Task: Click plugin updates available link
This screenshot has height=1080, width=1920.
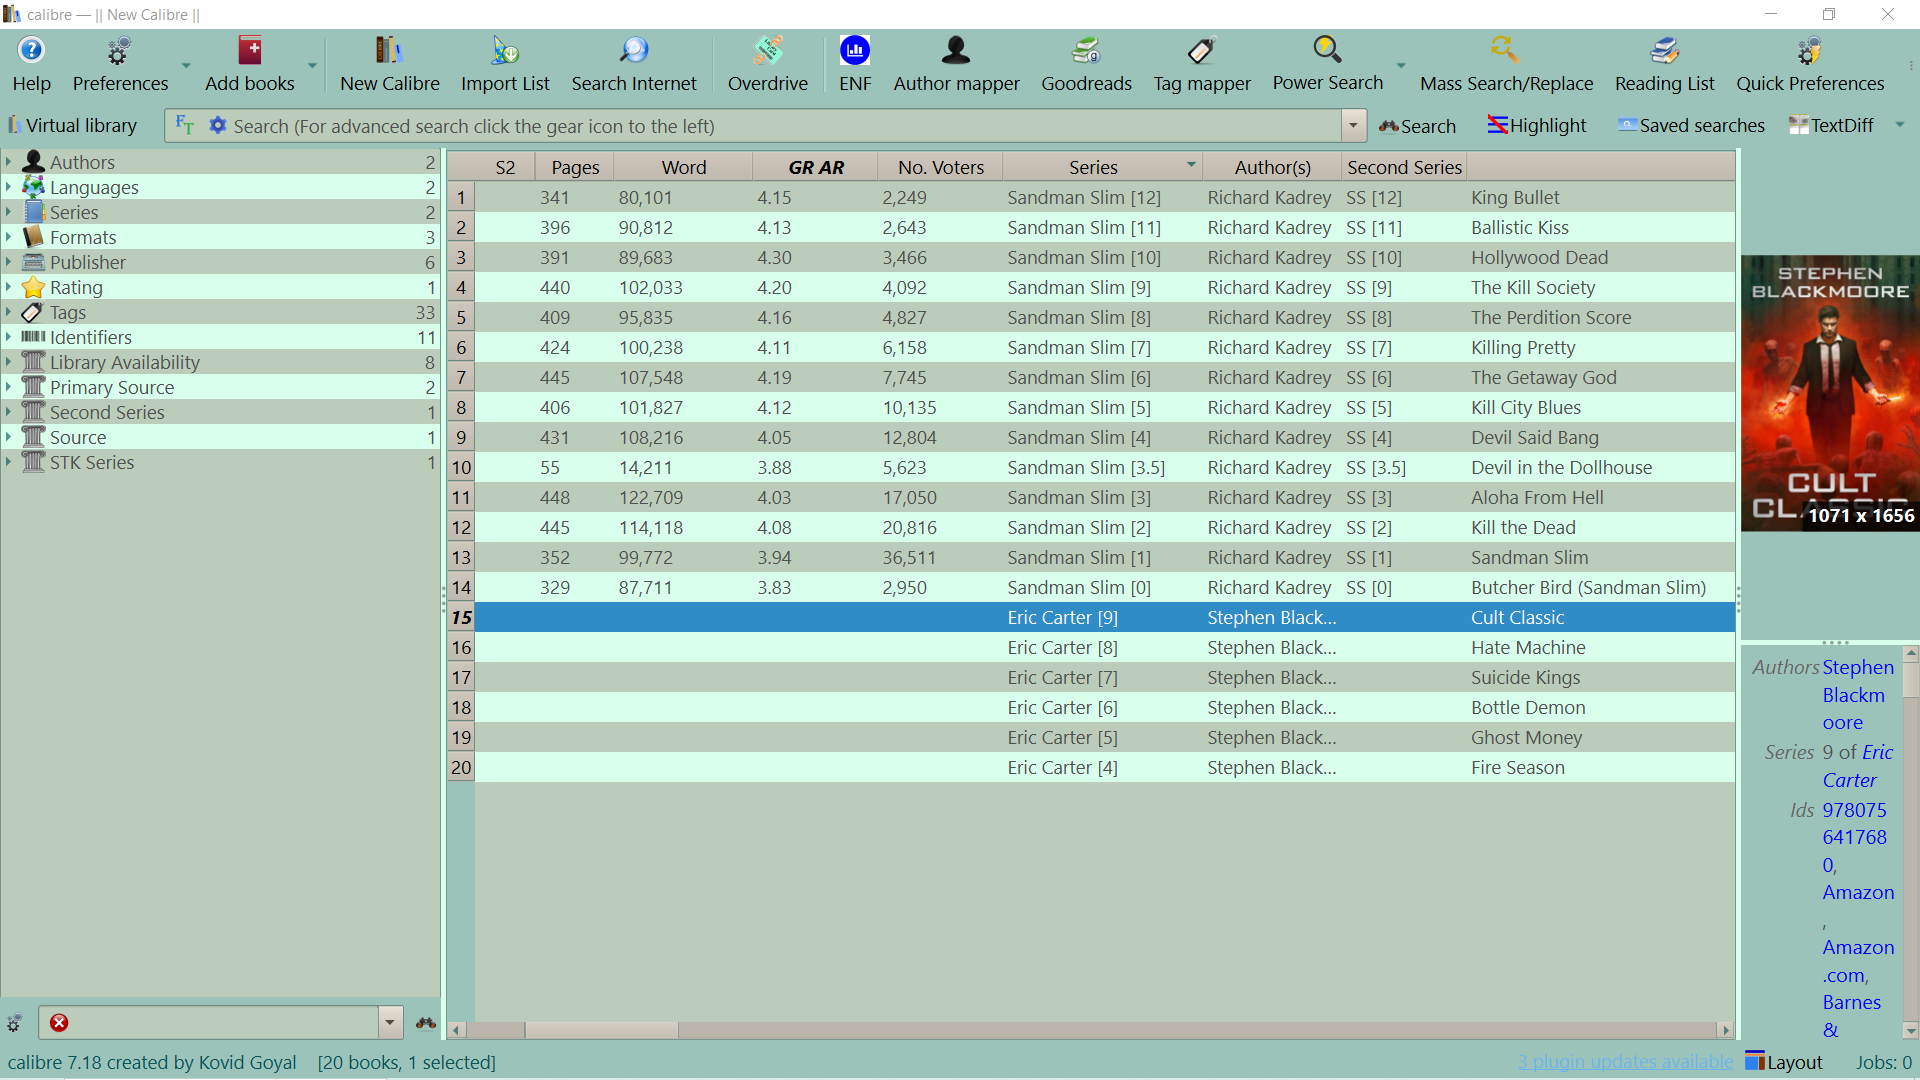Action: click(x=1624, y=1062)
